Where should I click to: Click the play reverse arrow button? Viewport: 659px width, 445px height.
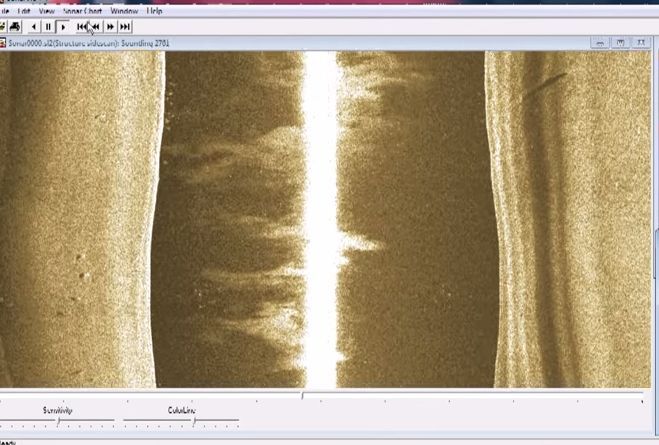[x=34, y=27]
